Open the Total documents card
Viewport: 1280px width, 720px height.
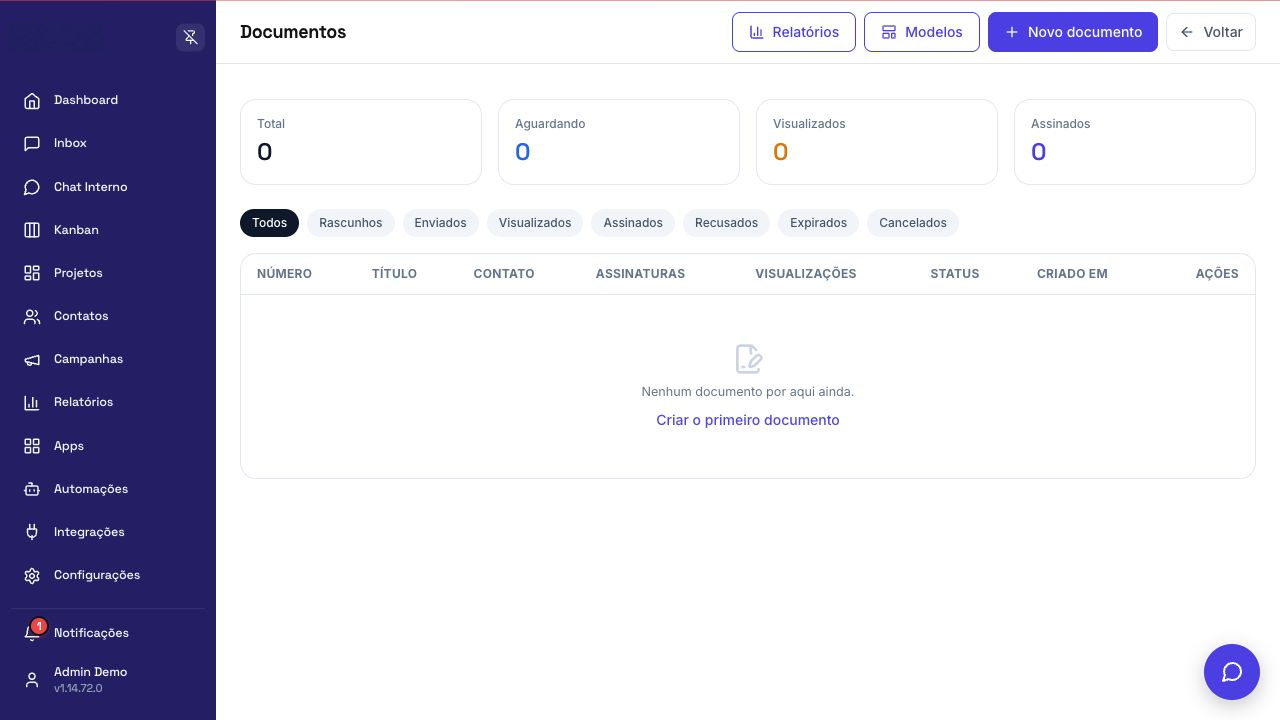361,142
